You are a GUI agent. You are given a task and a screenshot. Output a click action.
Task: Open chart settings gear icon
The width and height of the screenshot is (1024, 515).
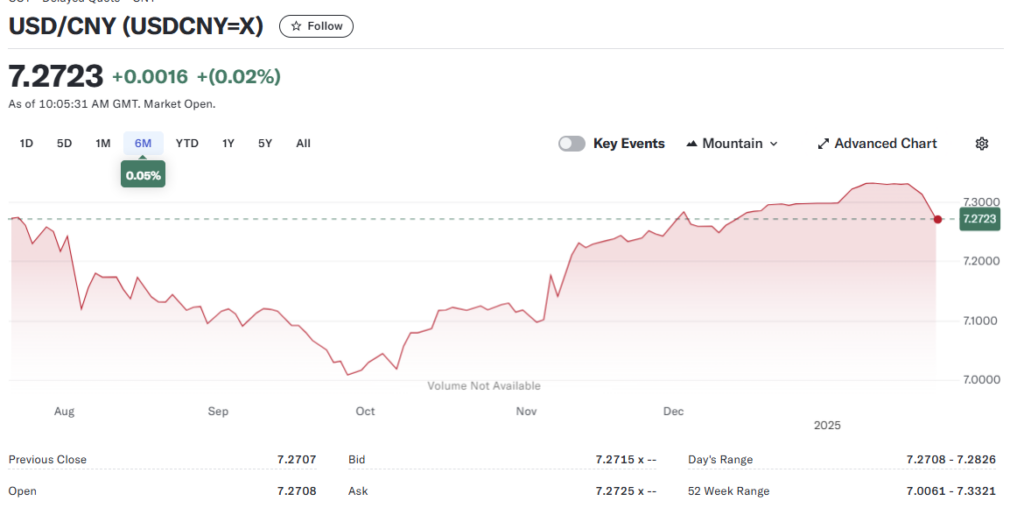(981, 144)
